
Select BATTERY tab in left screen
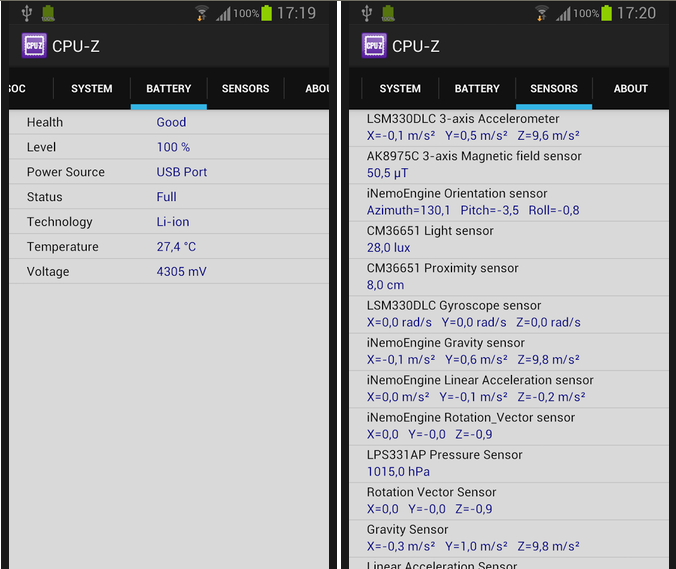point(169,88)
